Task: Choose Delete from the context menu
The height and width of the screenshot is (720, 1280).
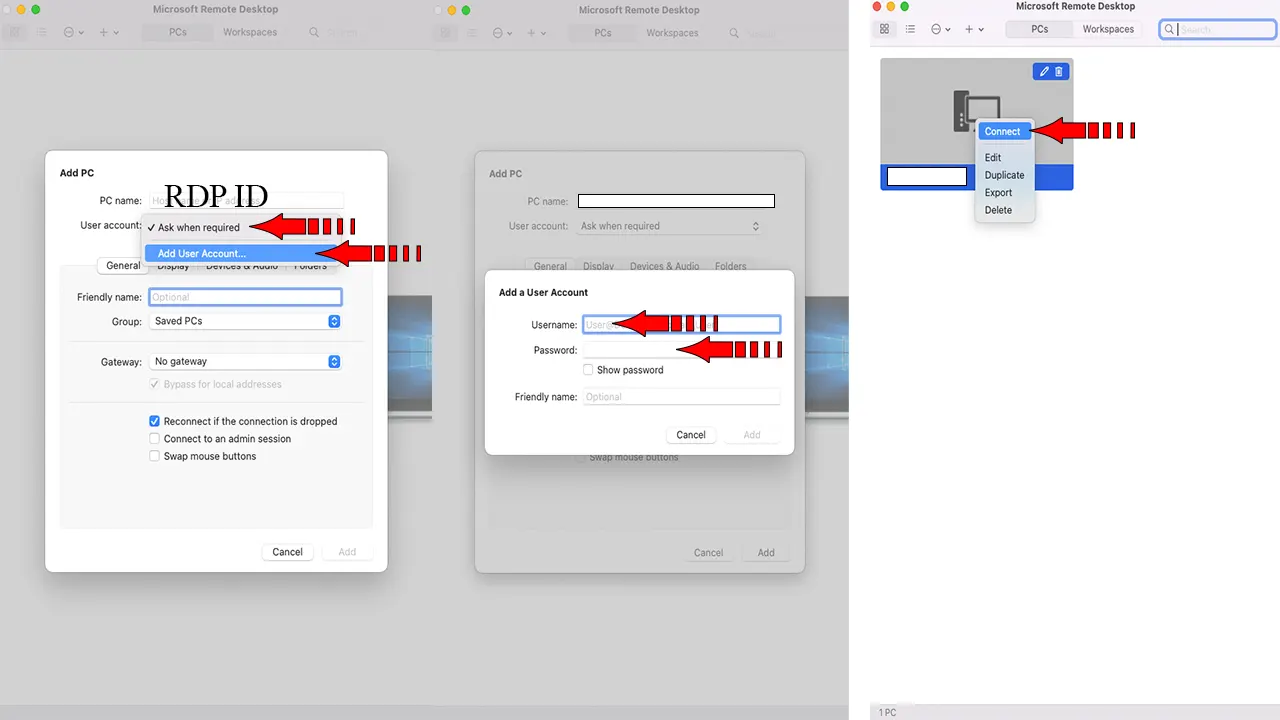Action: [998, 210]
